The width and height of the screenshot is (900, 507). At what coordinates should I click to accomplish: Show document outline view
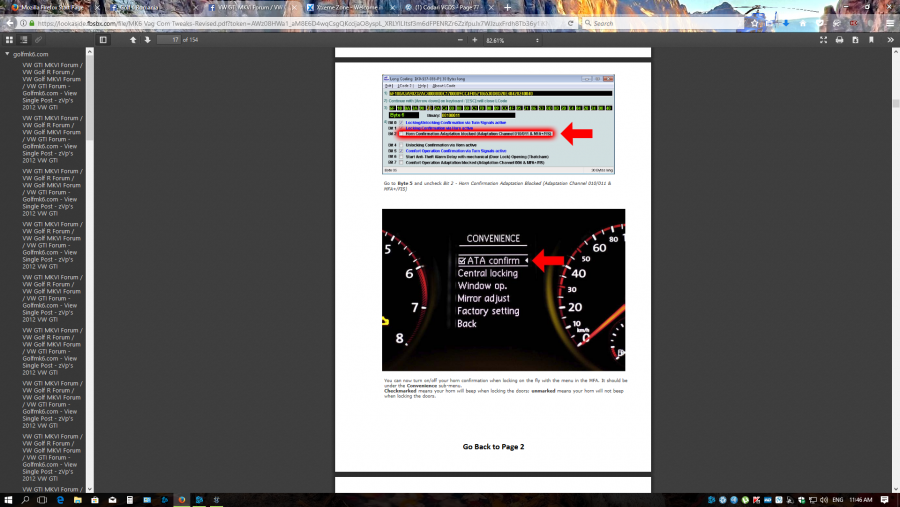click(24, 40)
